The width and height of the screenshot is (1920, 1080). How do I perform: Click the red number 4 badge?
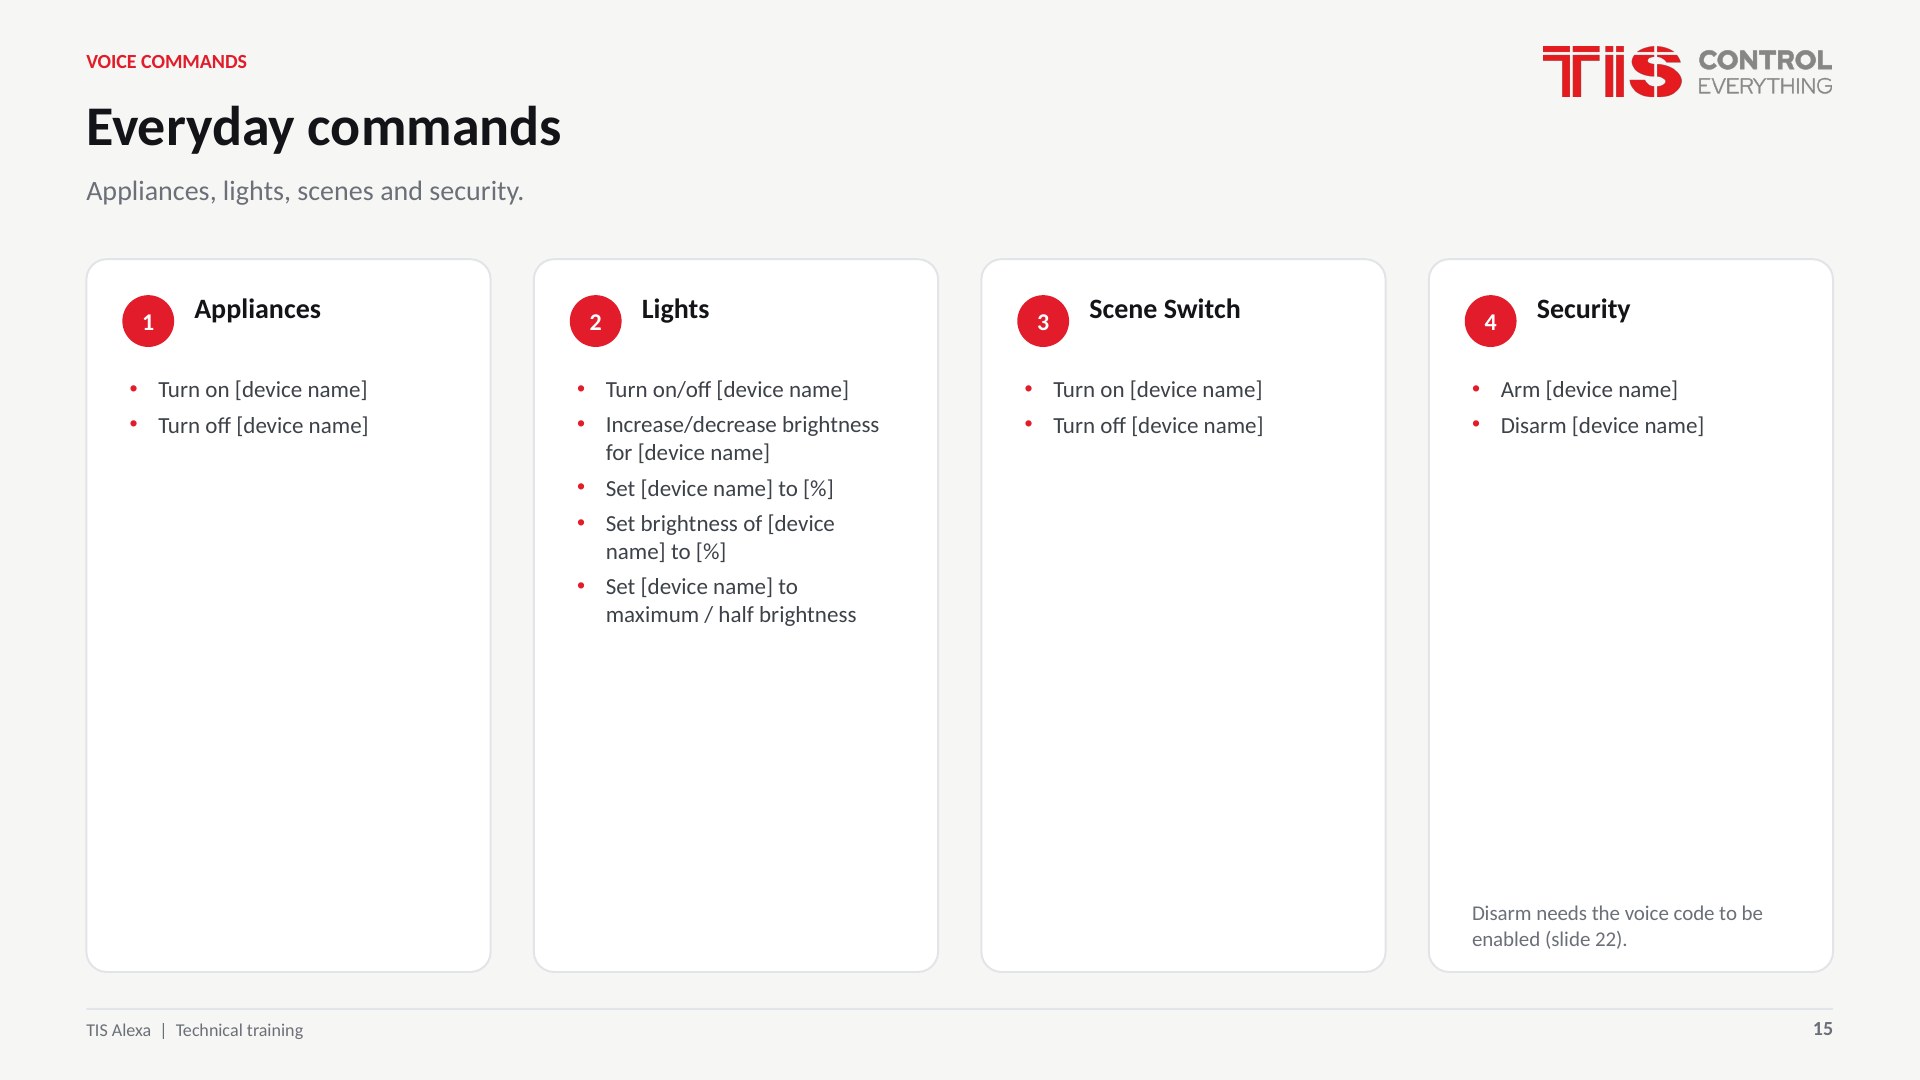[x=1490, y=321]
